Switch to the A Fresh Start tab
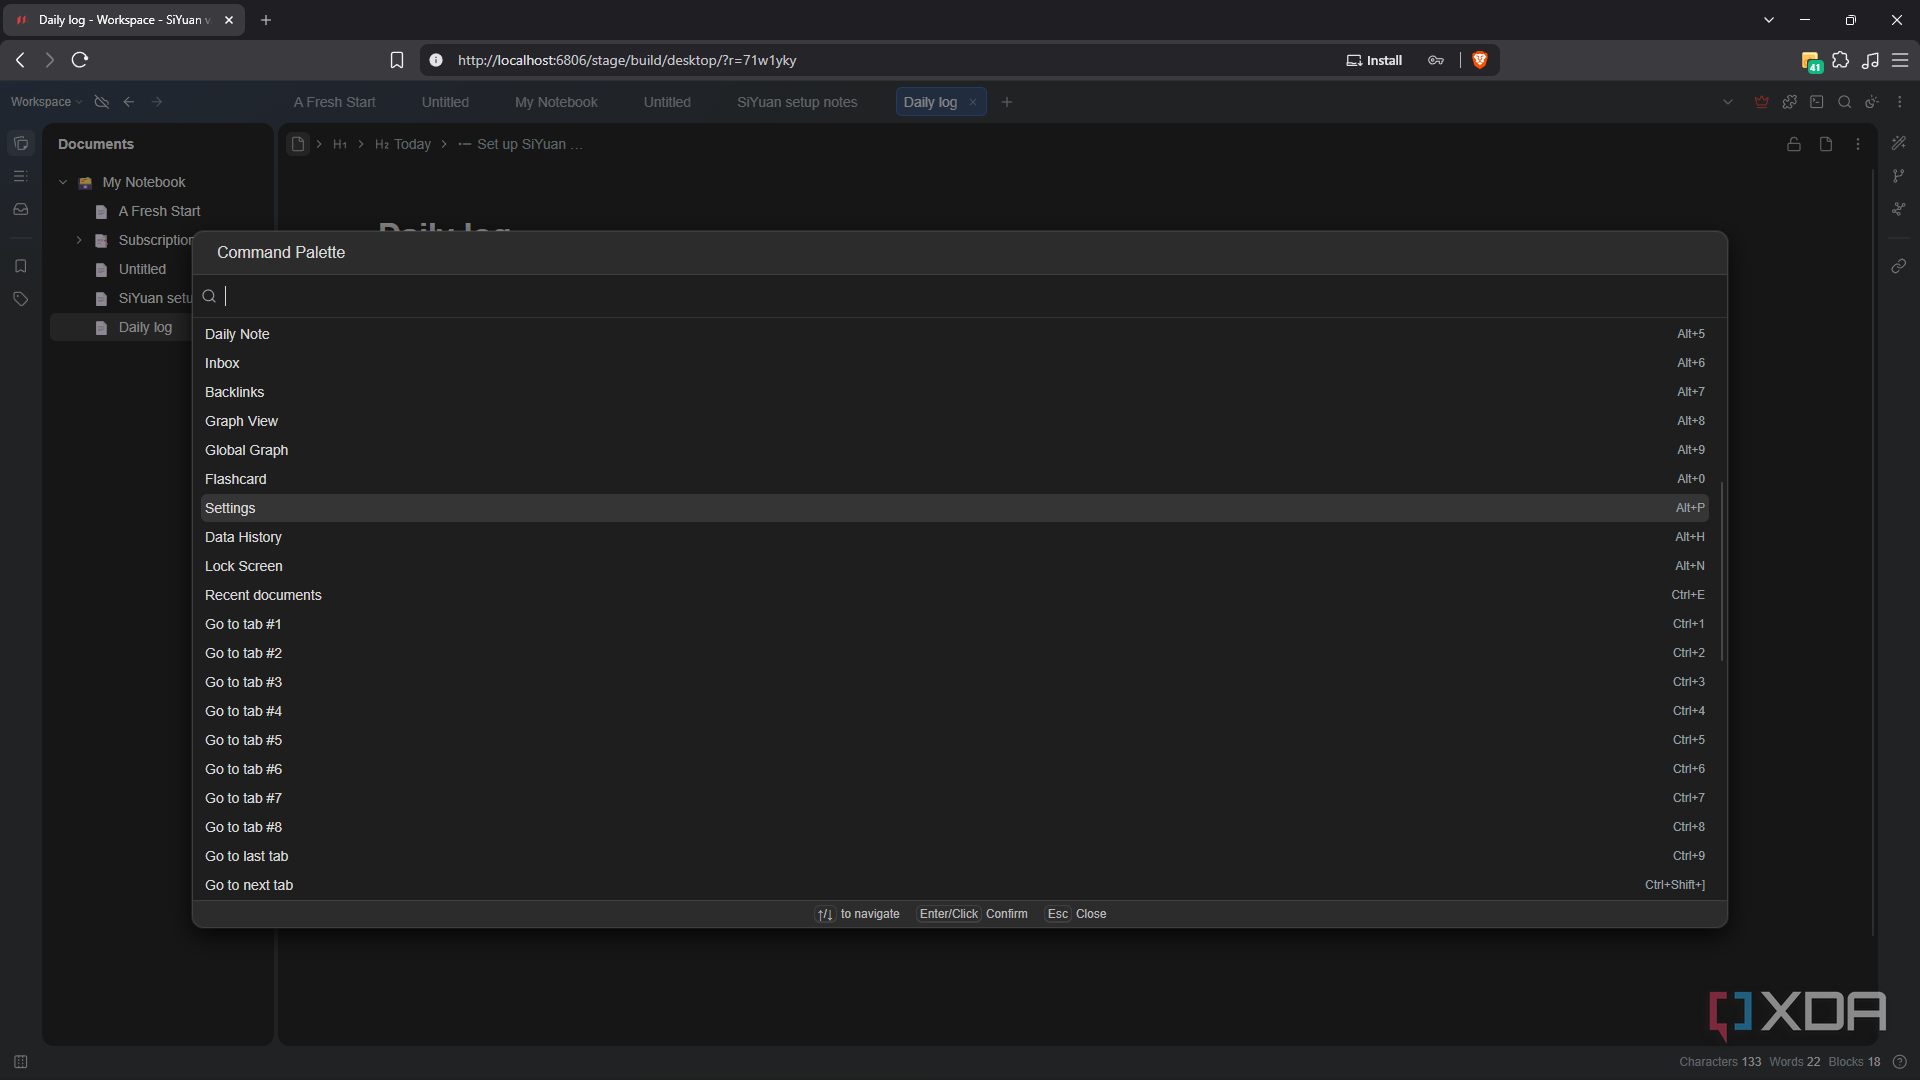 (x=334, y=102)
